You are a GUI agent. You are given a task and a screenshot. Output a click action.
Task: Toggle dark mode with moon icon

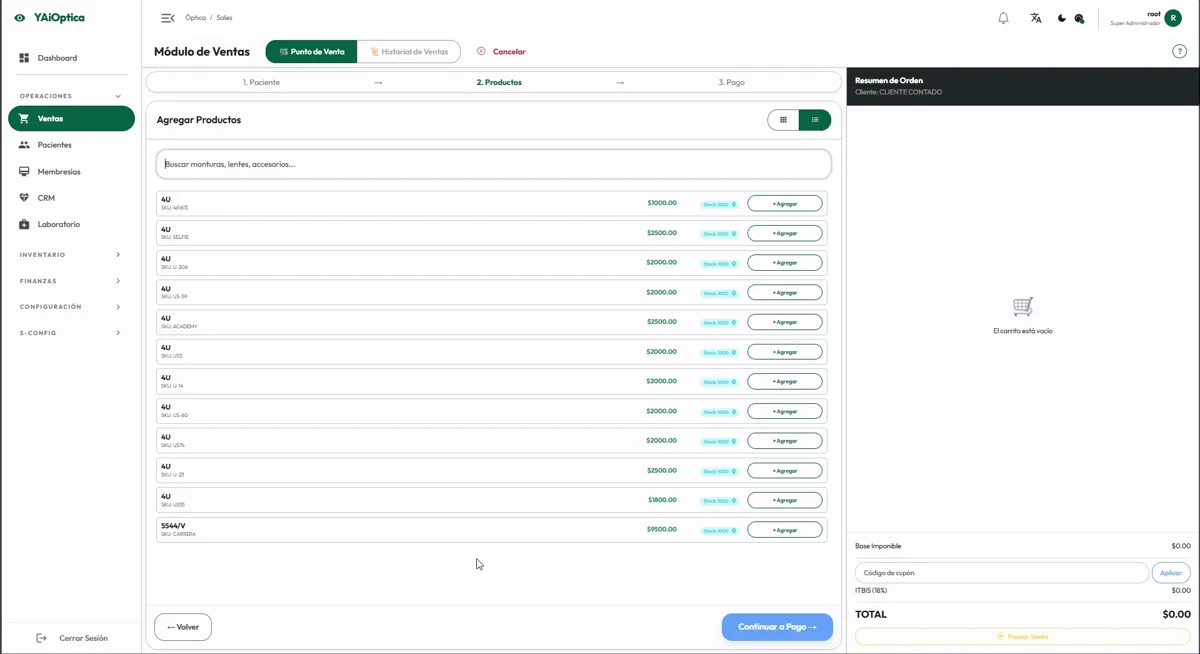[1062, 18]
